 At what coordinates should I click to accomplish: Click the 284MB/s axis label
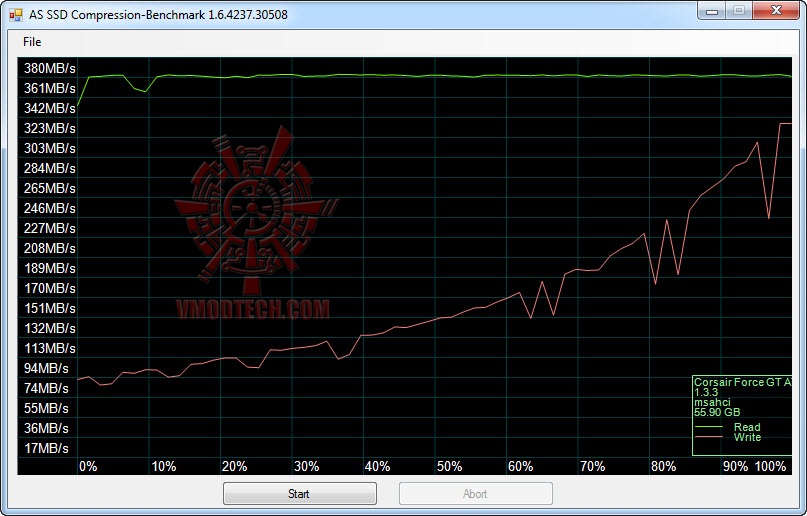click(49, 169)
